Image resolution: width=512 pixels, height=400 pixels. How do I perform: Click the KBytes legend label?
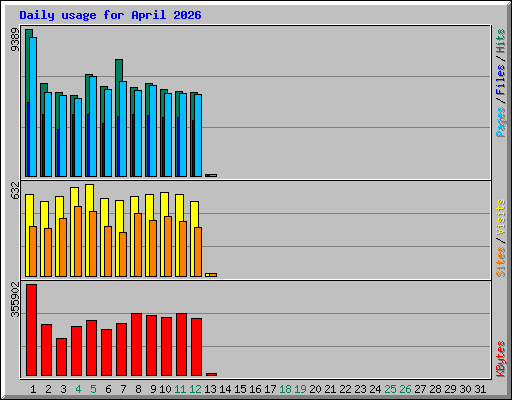click(501, 359)
